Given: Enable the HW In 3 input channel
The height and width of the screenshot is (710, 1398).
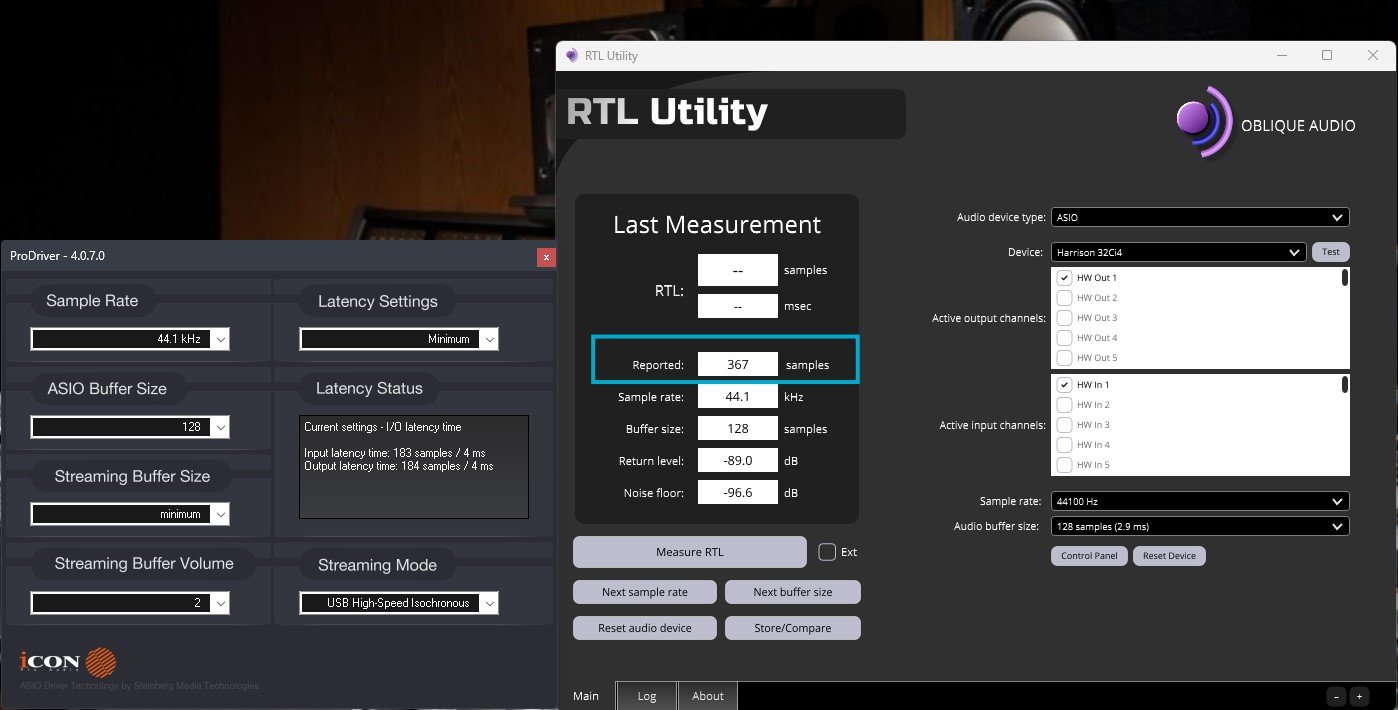Looking at the screenshot, I should (x=1065, y=425).
